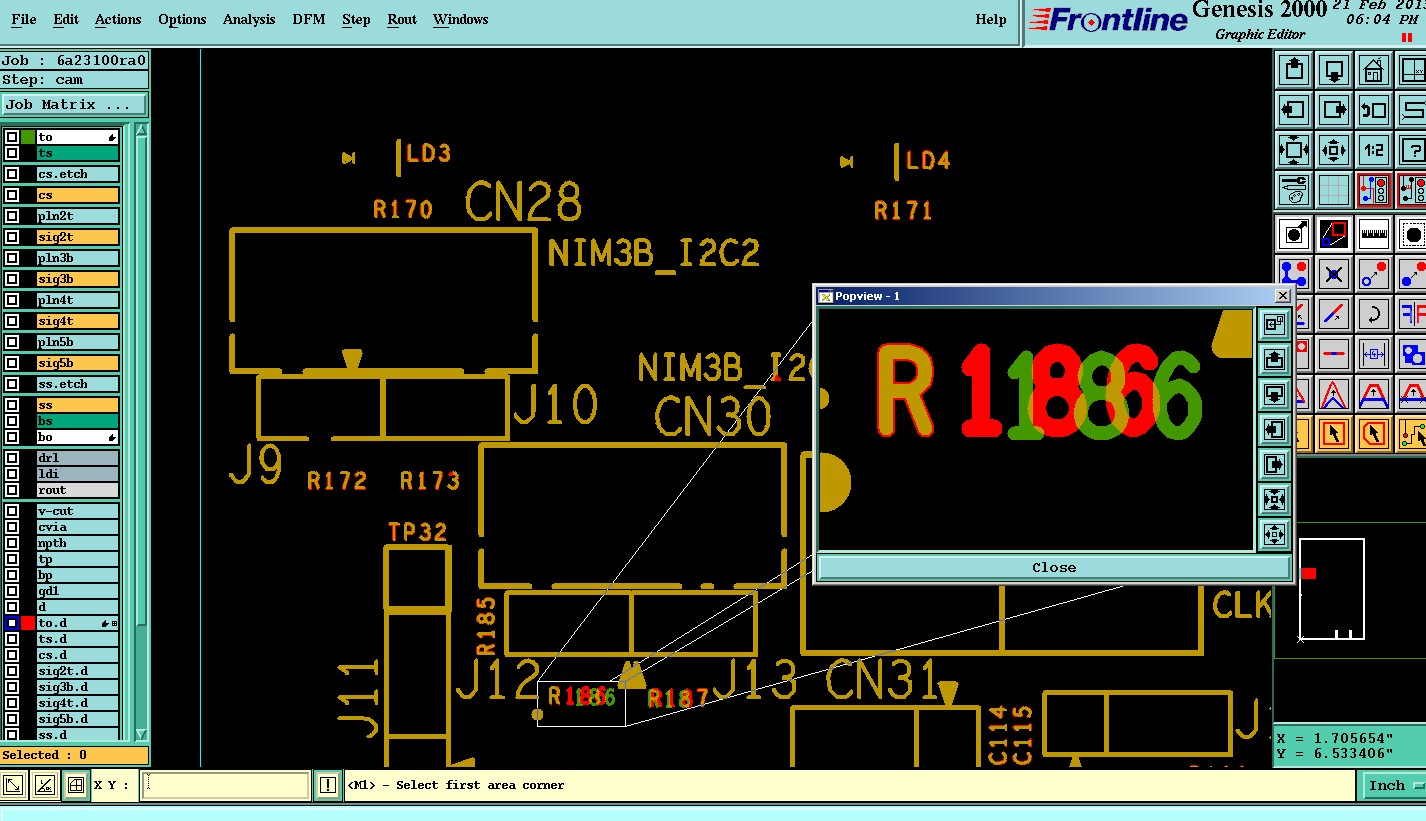This screenshot has height=821, width=1426.
Task: Click the 1:2 scale icon
Action: pyautogui.click(x=1374, y=150)
